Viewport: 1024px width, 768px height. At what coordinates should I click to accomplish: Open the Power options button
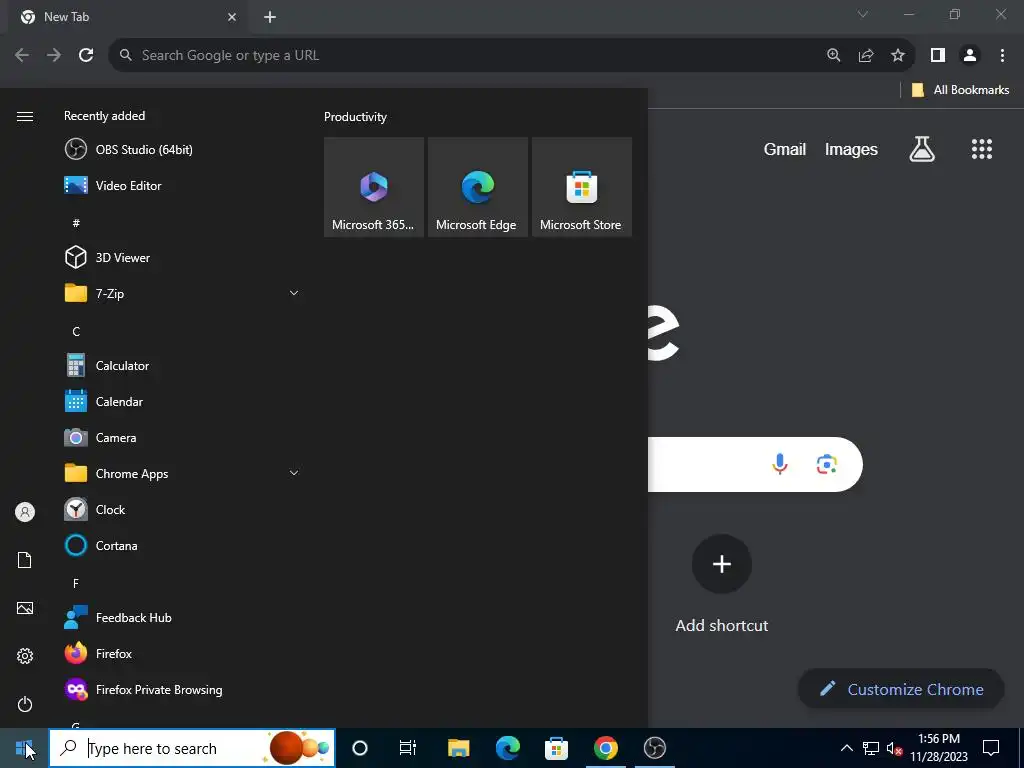pos(25,704)
